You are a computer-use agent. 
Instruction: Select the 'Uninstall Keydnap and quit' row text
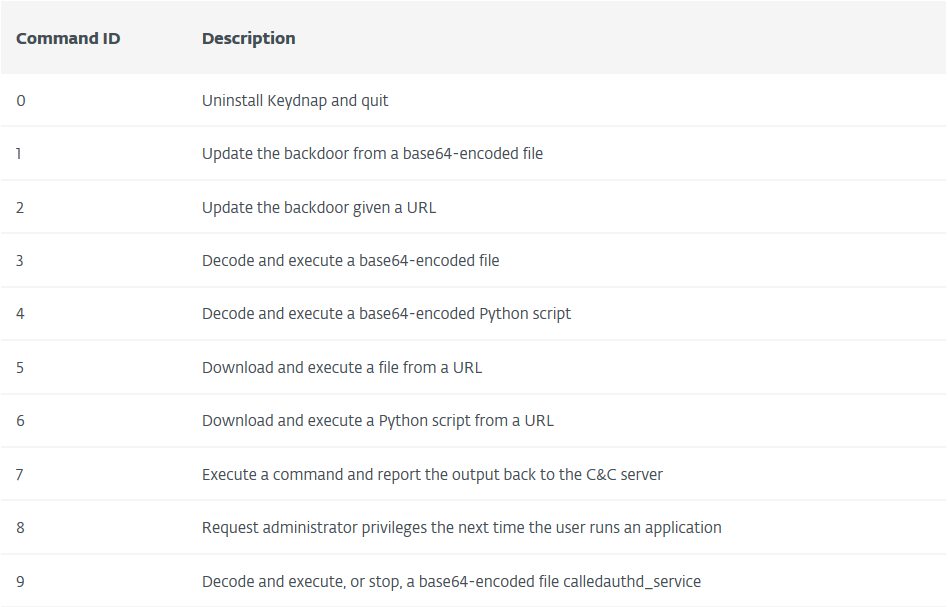[x=295, y=101]
